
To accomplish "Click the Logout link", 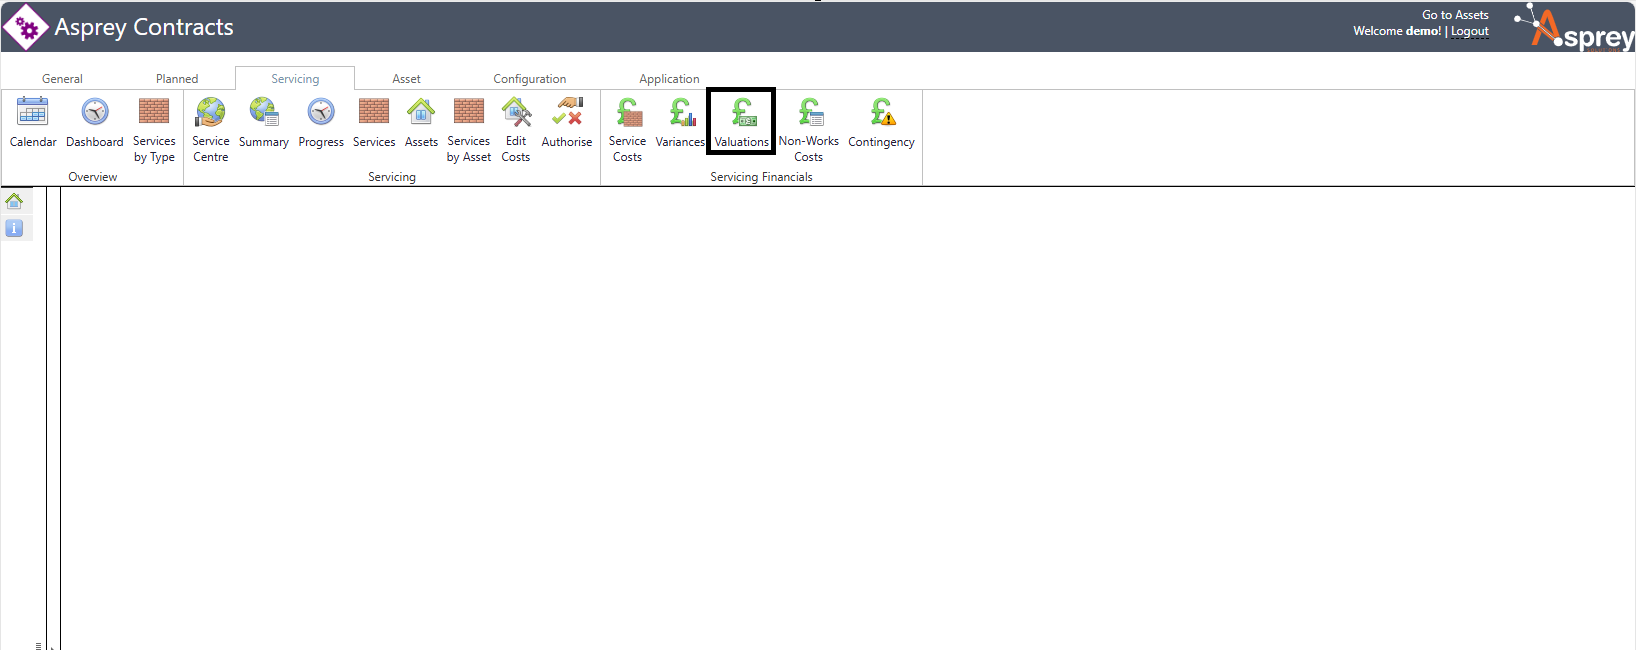I will coord(1469,32).
